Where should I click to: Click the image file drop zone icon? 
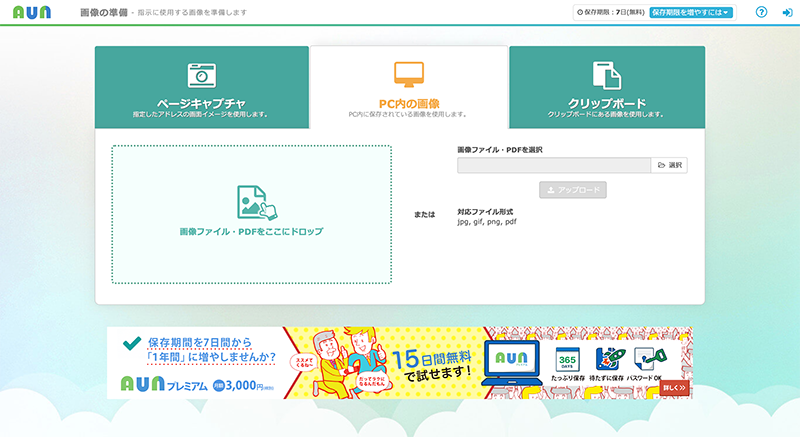(x=251, y=201)
